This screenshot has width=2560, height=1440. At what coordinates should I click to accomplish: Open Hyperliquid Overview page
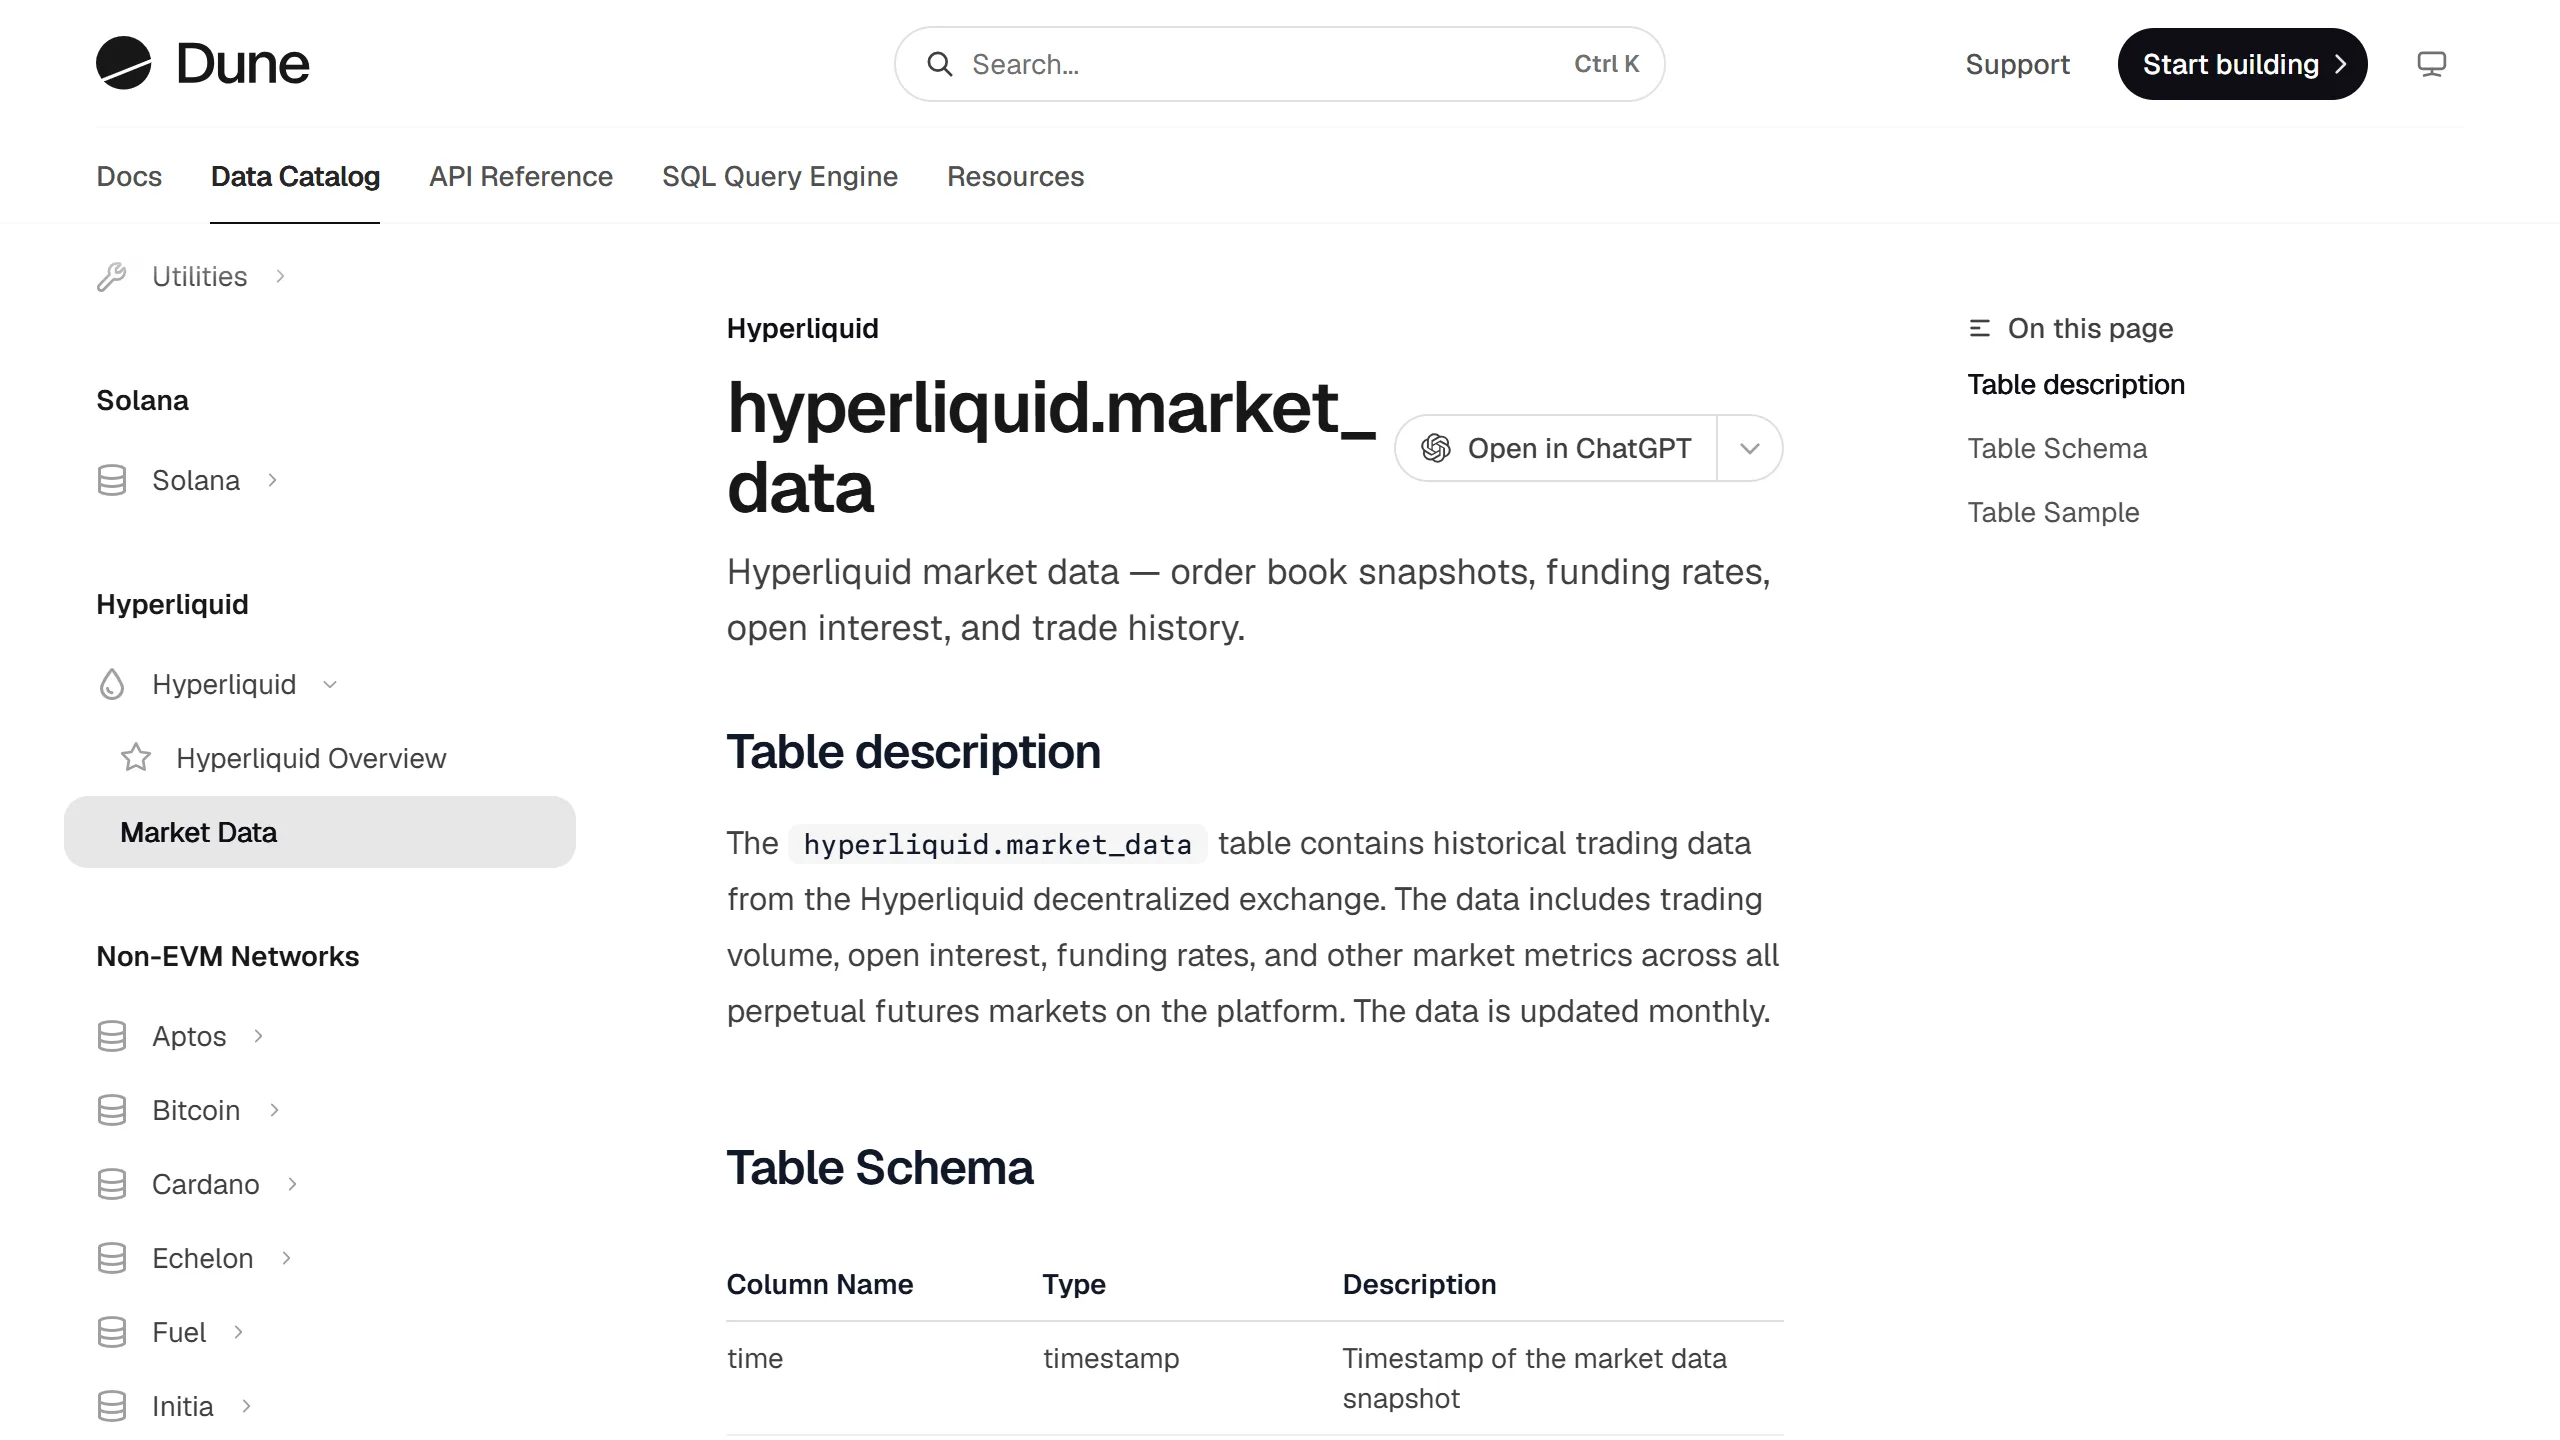coord(311,758)
